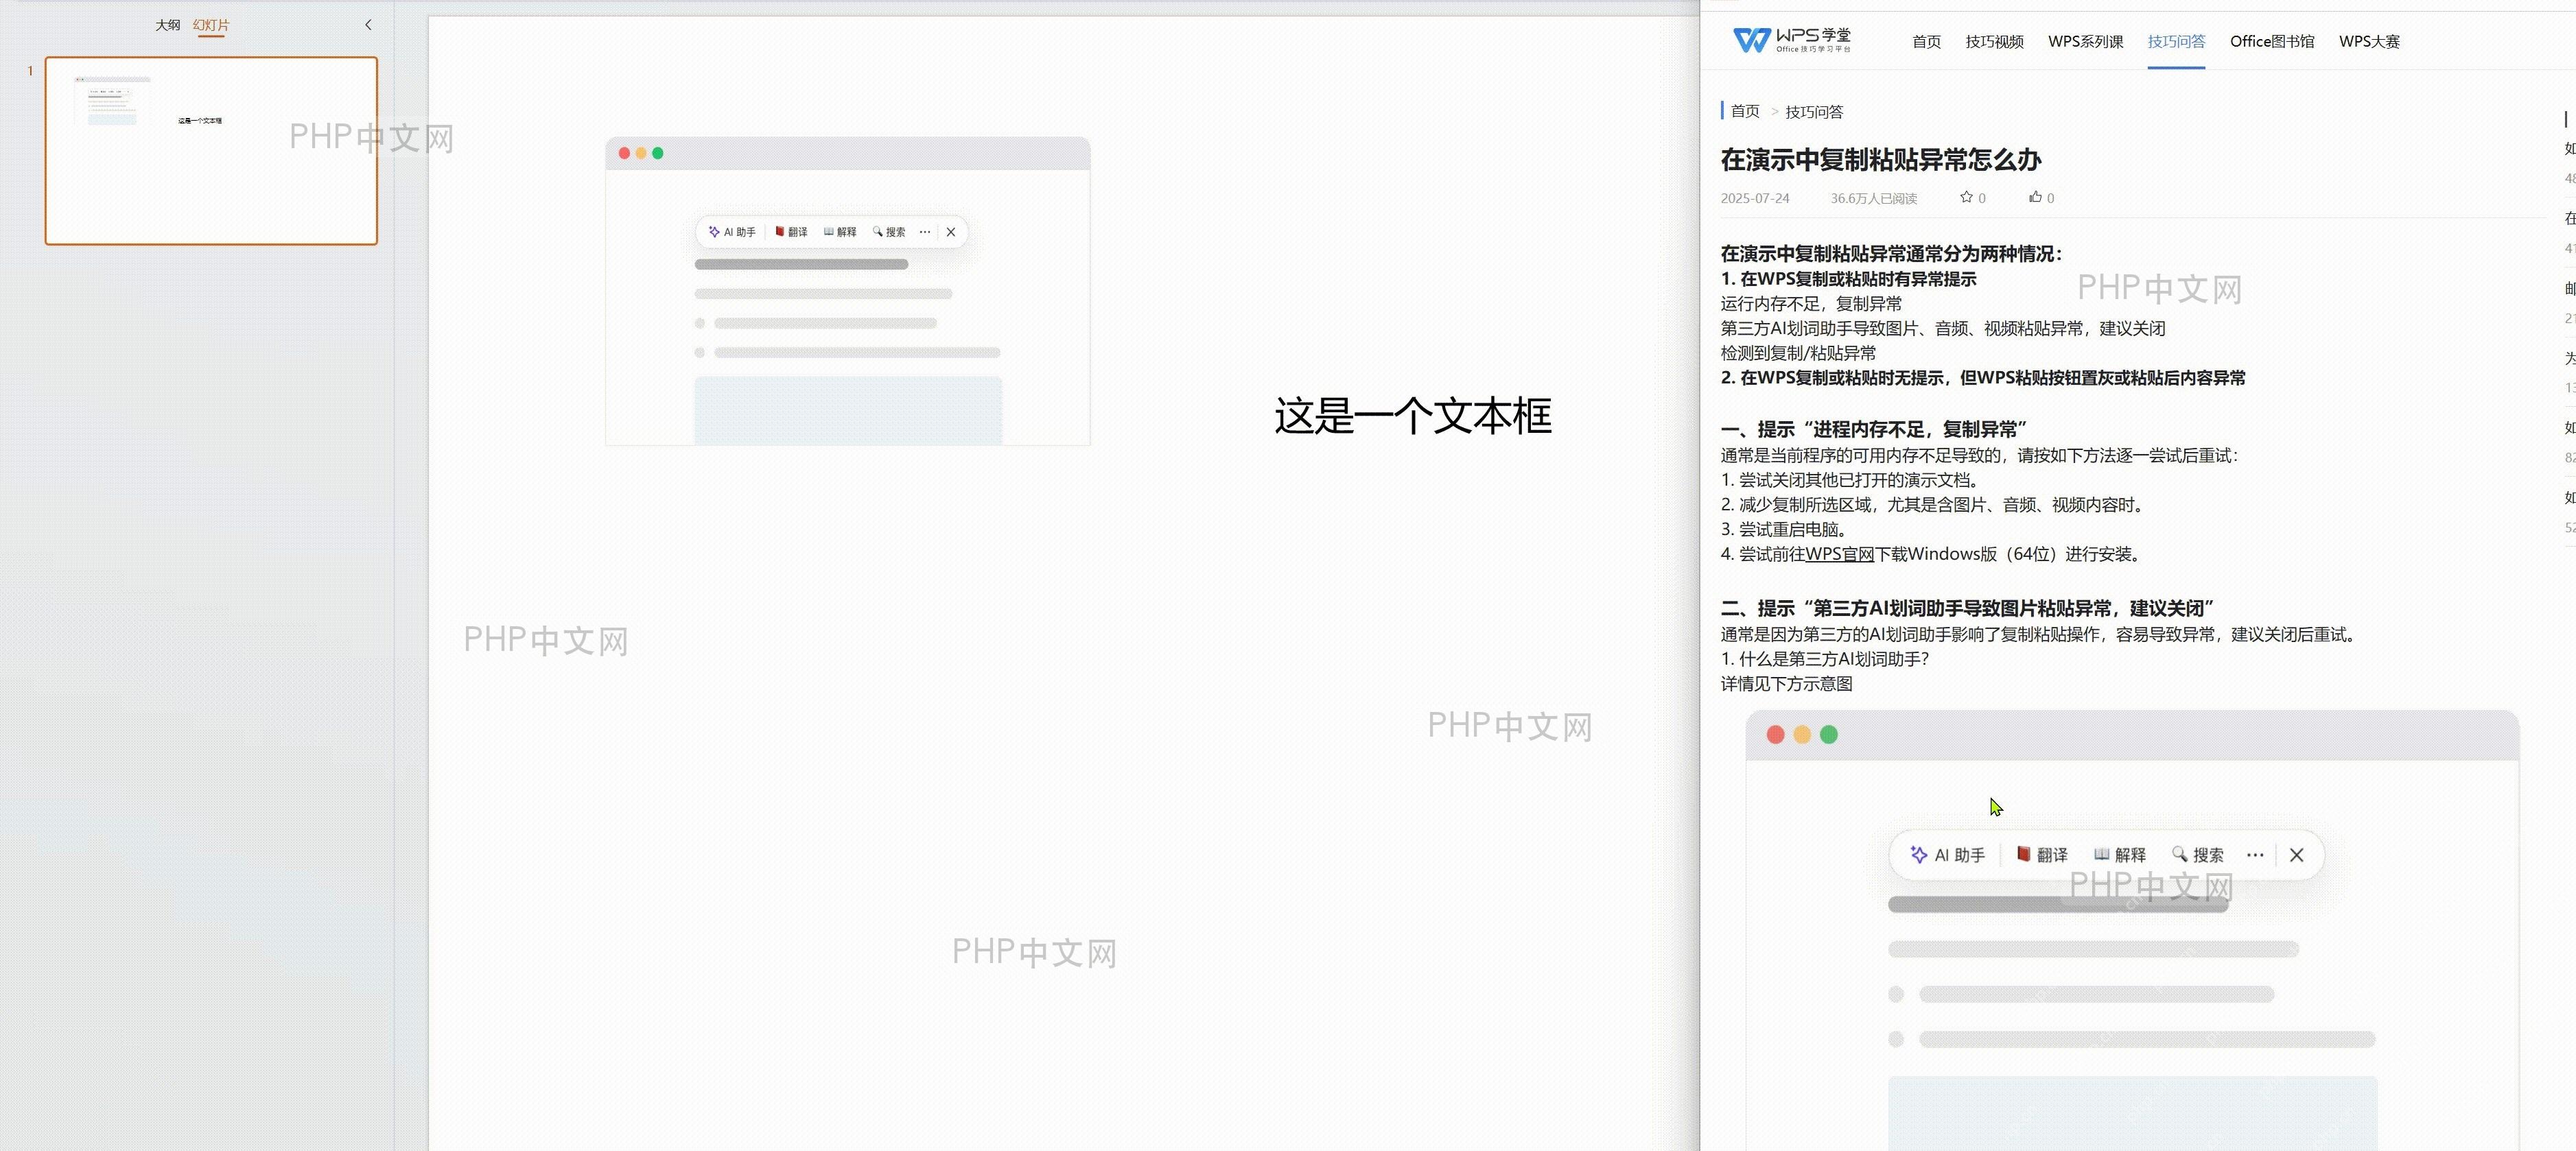This screenshot has height=1151, width=2576.
Task: Click the green dot in the article illustration
Action: point(1829,735)
